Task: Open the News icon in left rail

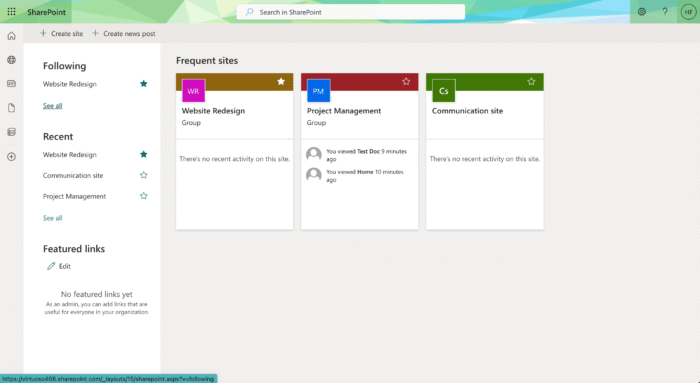Action: [12, 83]
